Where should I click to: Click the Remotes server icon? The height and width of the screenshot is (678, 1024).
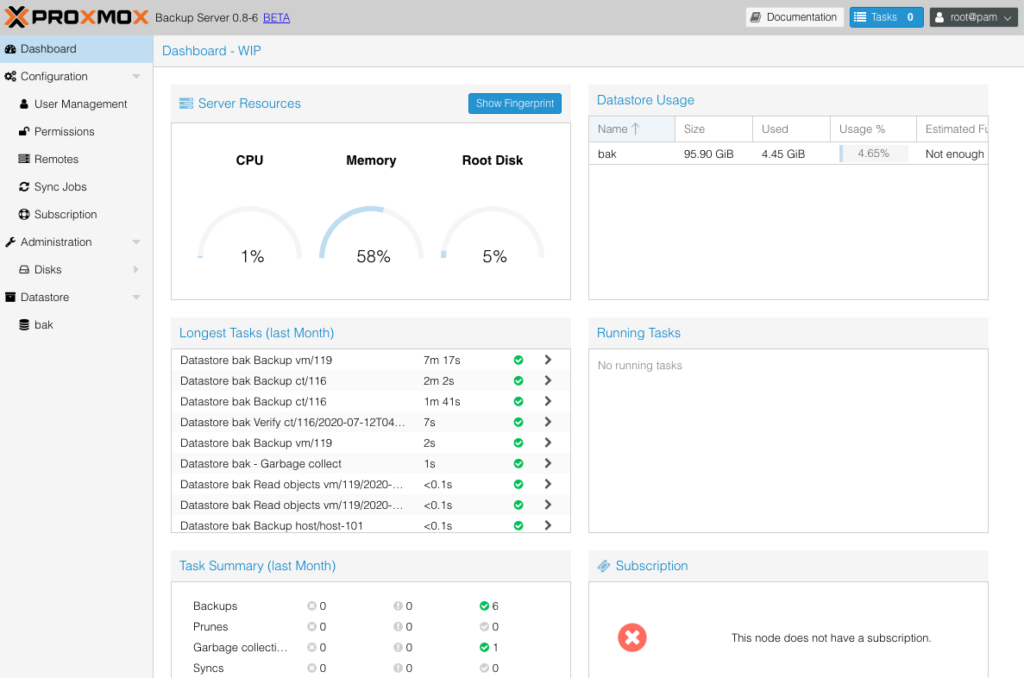click(24, 159)
